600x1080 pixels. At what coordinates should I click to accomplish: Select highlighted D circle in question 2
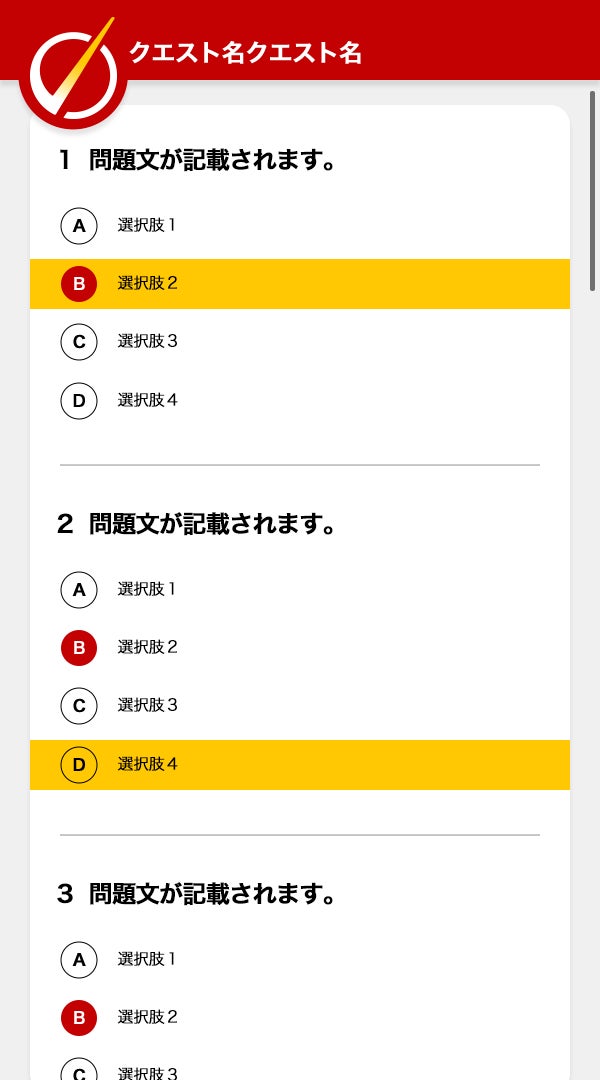click(x=79, y=765)
